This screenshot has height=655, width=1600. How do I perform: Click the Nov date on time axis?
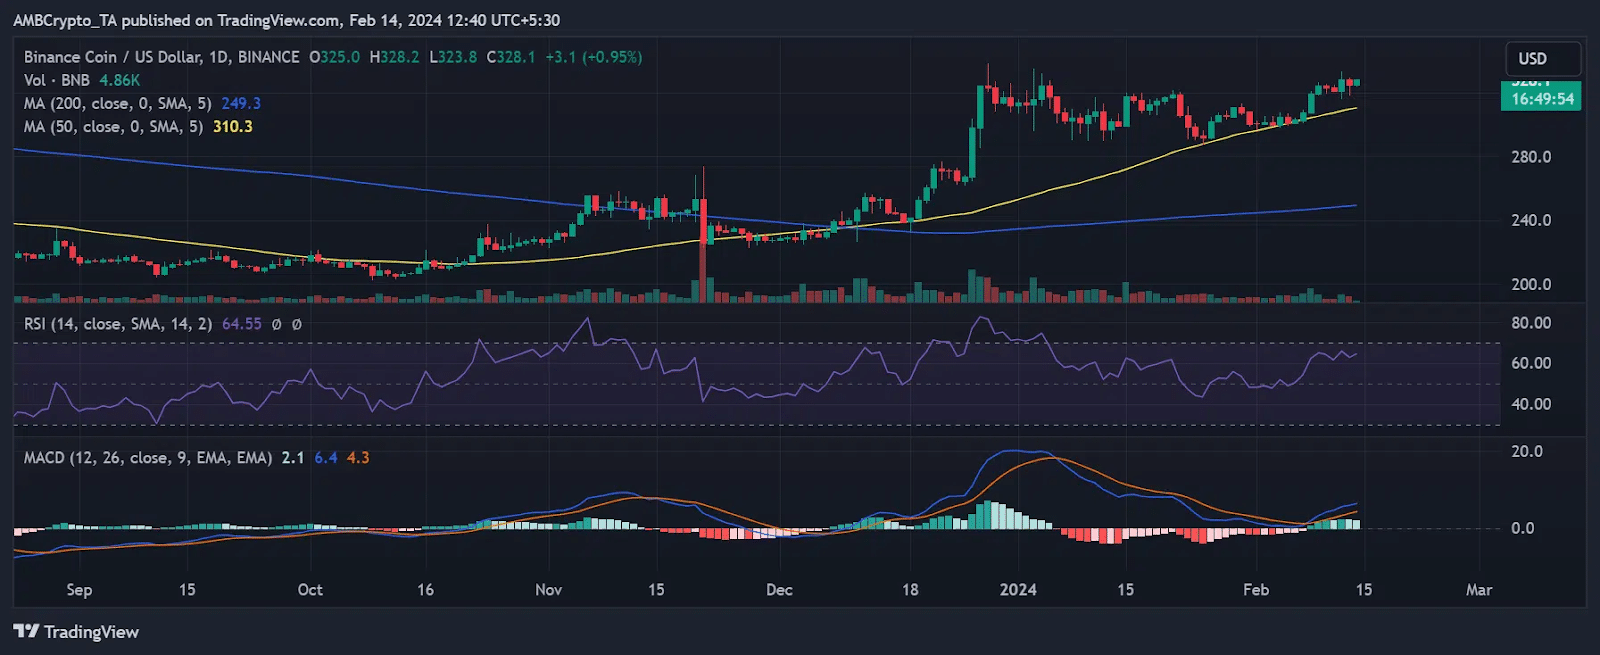tap(548, 590)
